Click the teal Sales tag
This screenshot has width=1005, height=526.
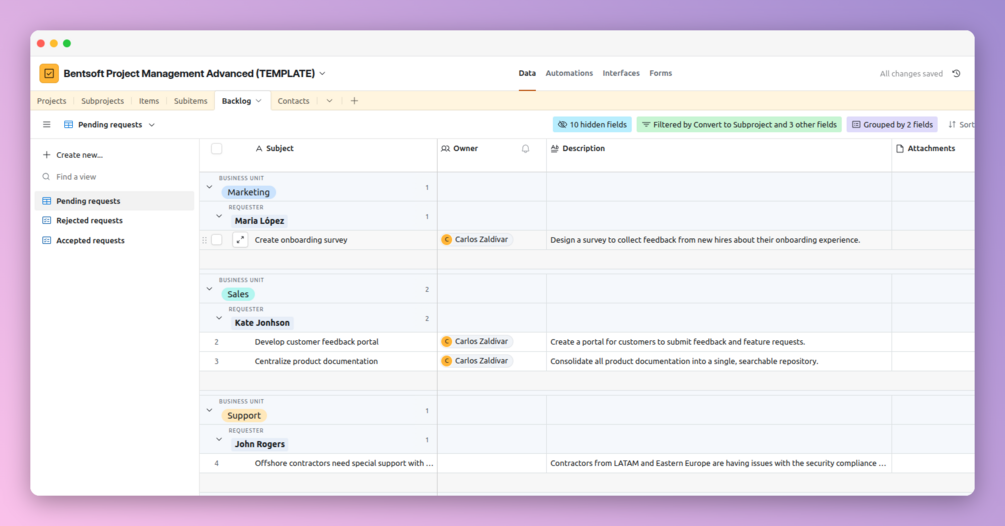(238, 294)
